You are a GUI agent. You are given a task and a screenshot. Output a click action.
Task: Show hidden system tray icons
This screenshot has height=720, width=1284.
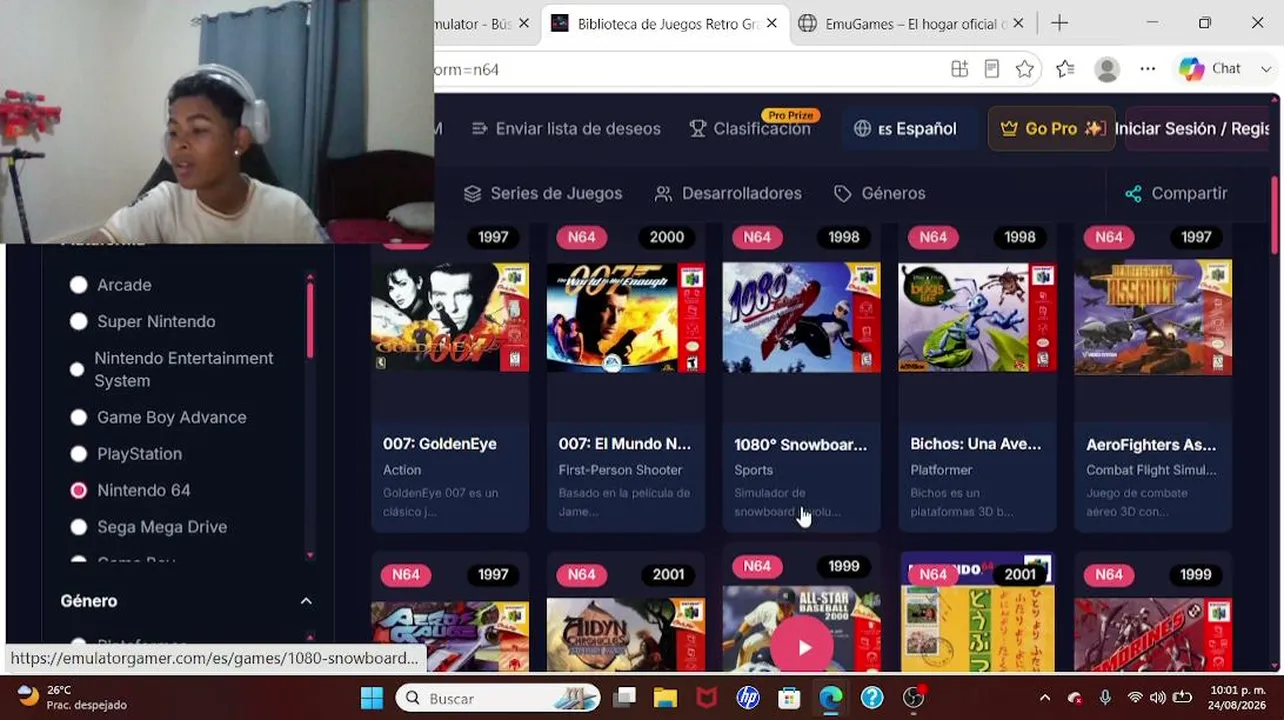pyautogui.click(x=1045, y=698)
